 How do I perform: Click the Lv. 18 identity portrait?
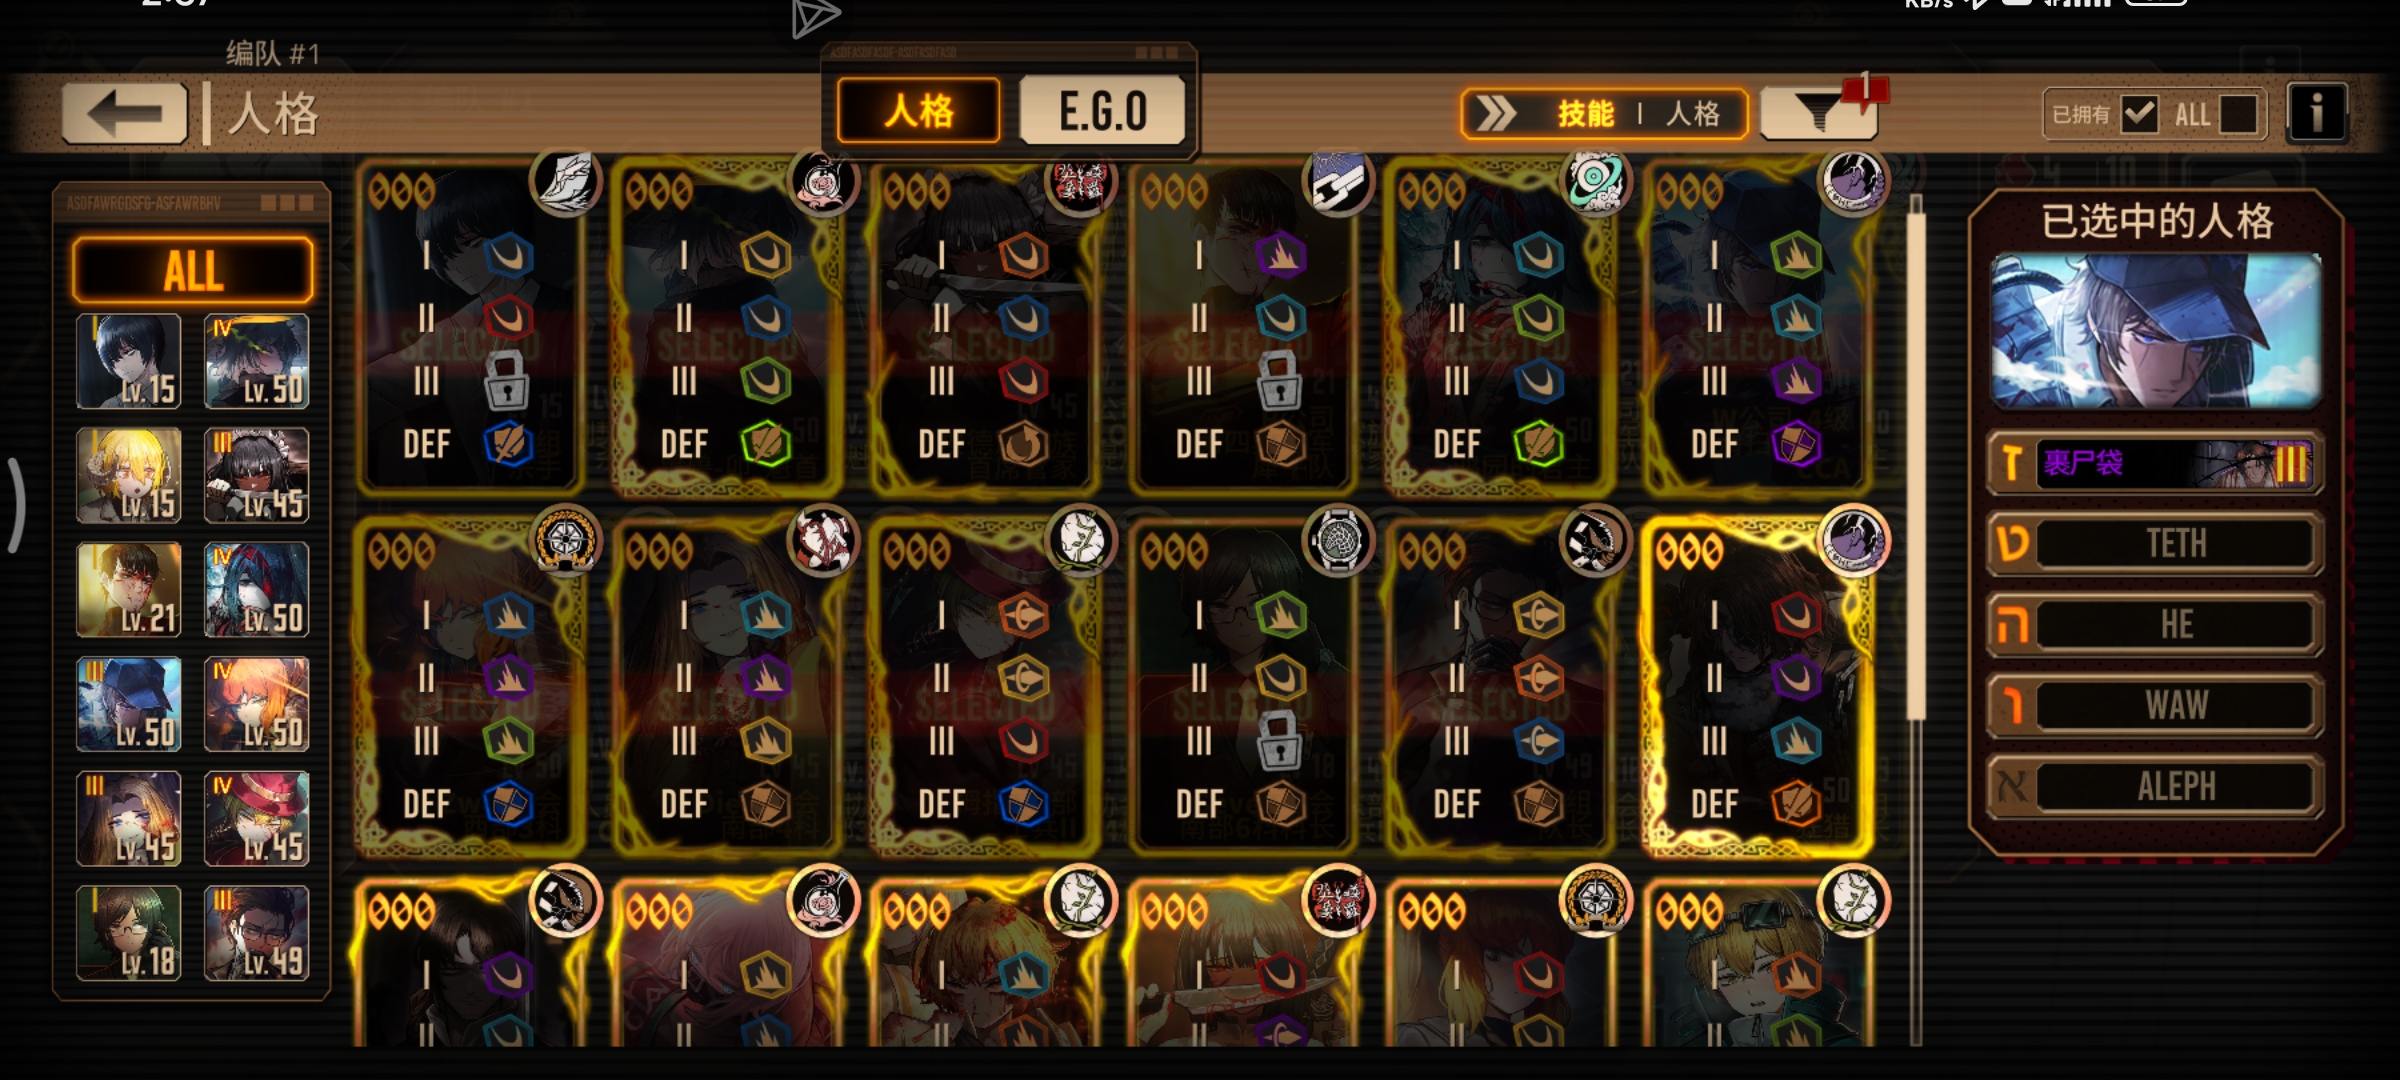tap(129, 932)
